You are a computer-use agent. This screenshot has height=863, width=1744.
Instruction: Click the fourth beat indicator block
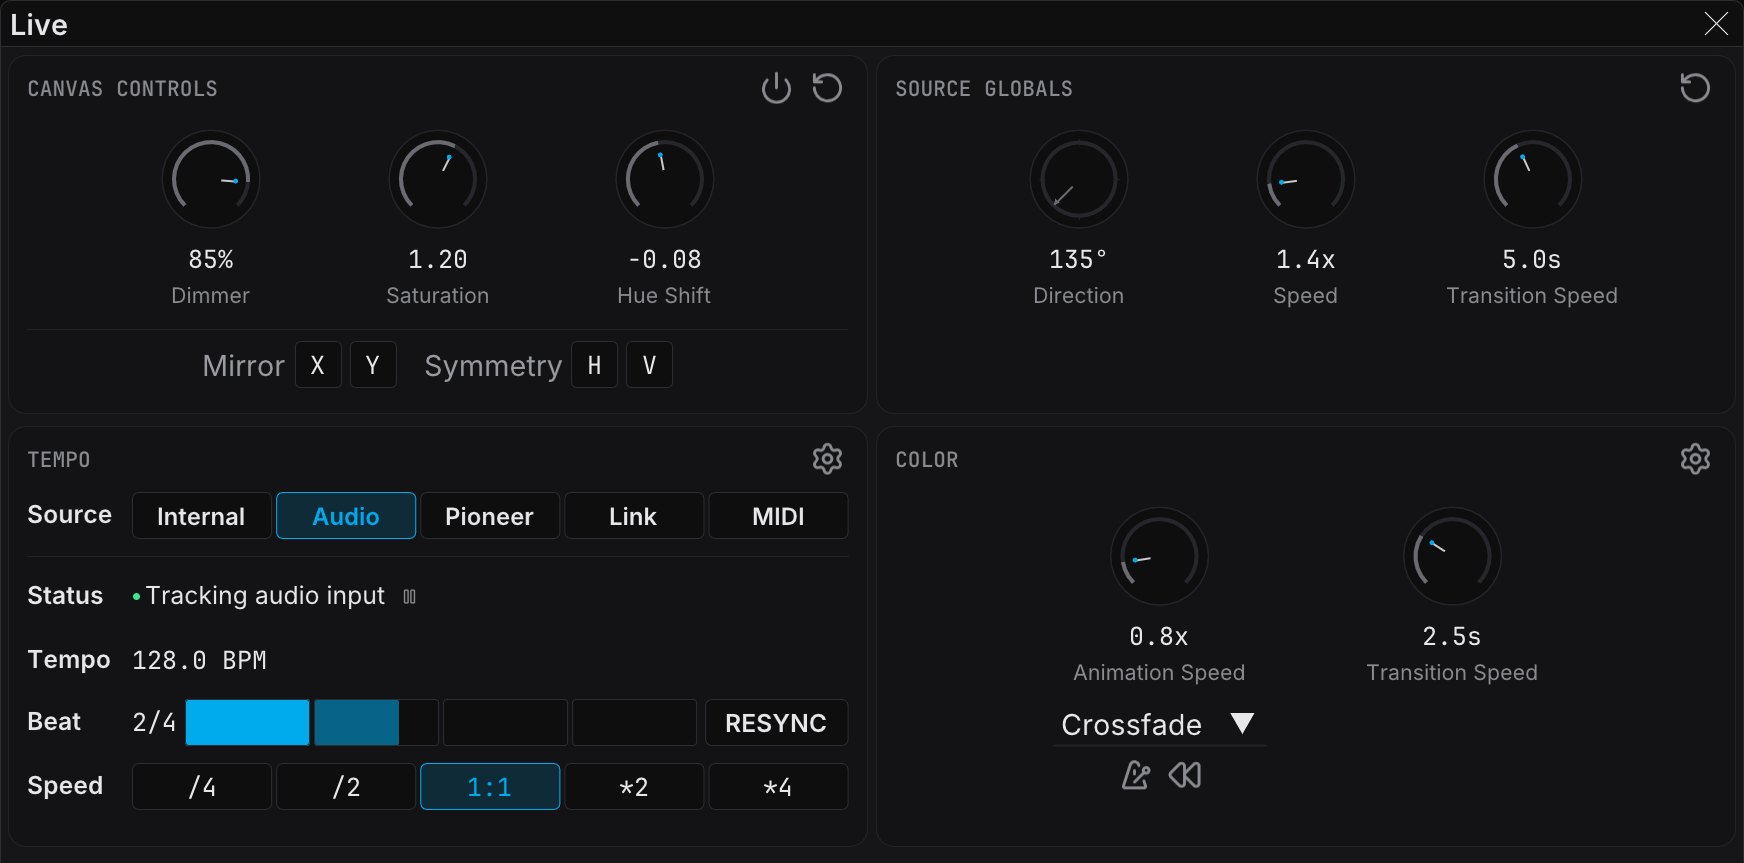point(634,723)
